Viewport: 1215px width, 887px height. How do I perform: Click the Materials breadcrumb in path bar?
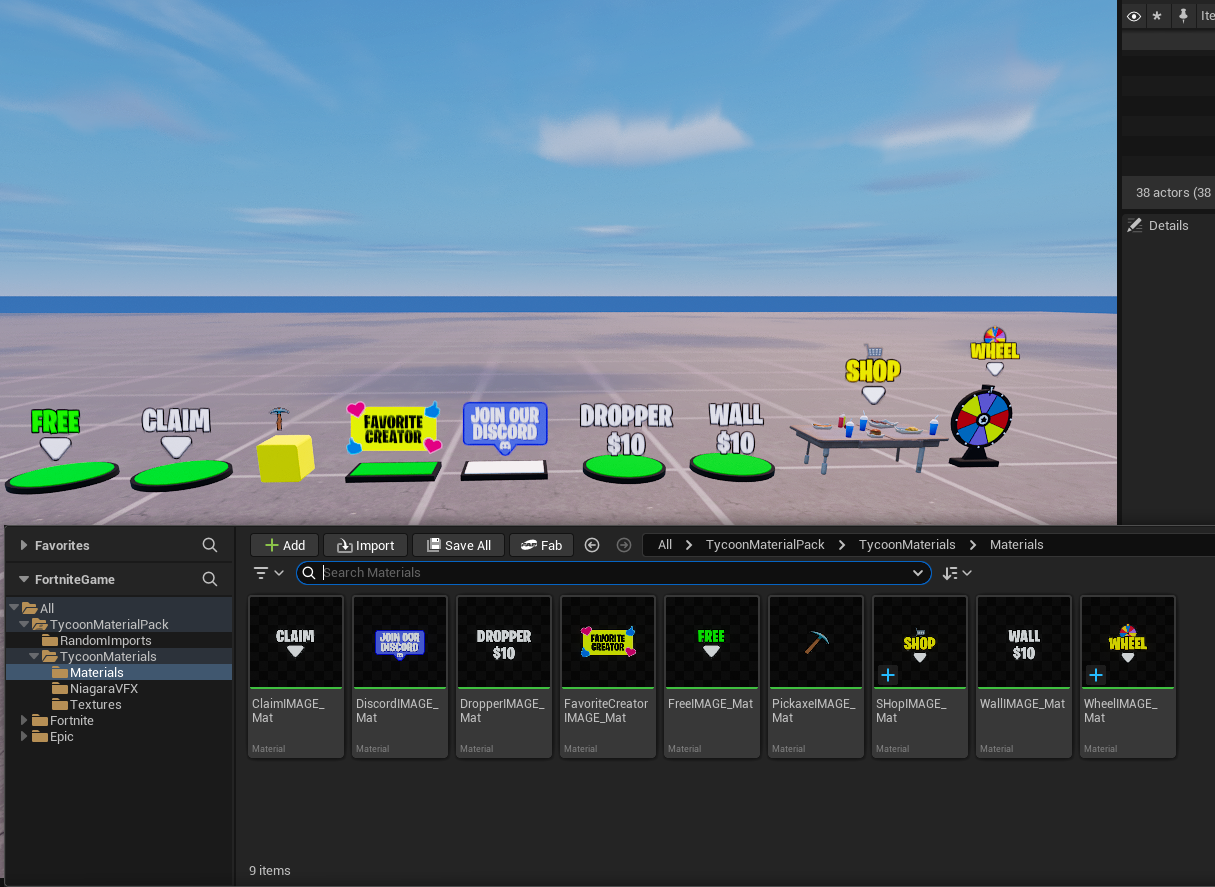1016,545
